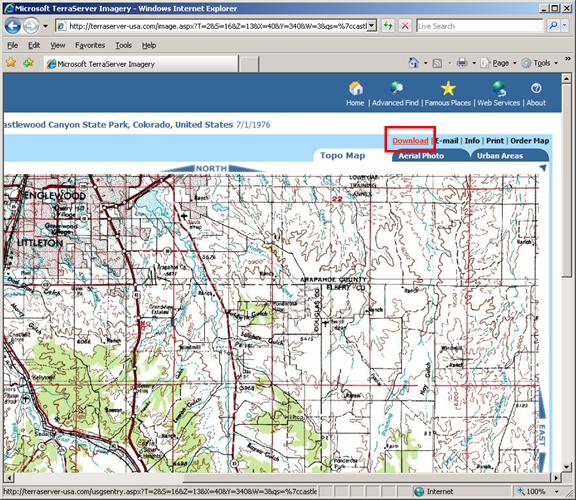
Task: Click the topo map at ENGLEWOOD label
Action: click(55, 196)
